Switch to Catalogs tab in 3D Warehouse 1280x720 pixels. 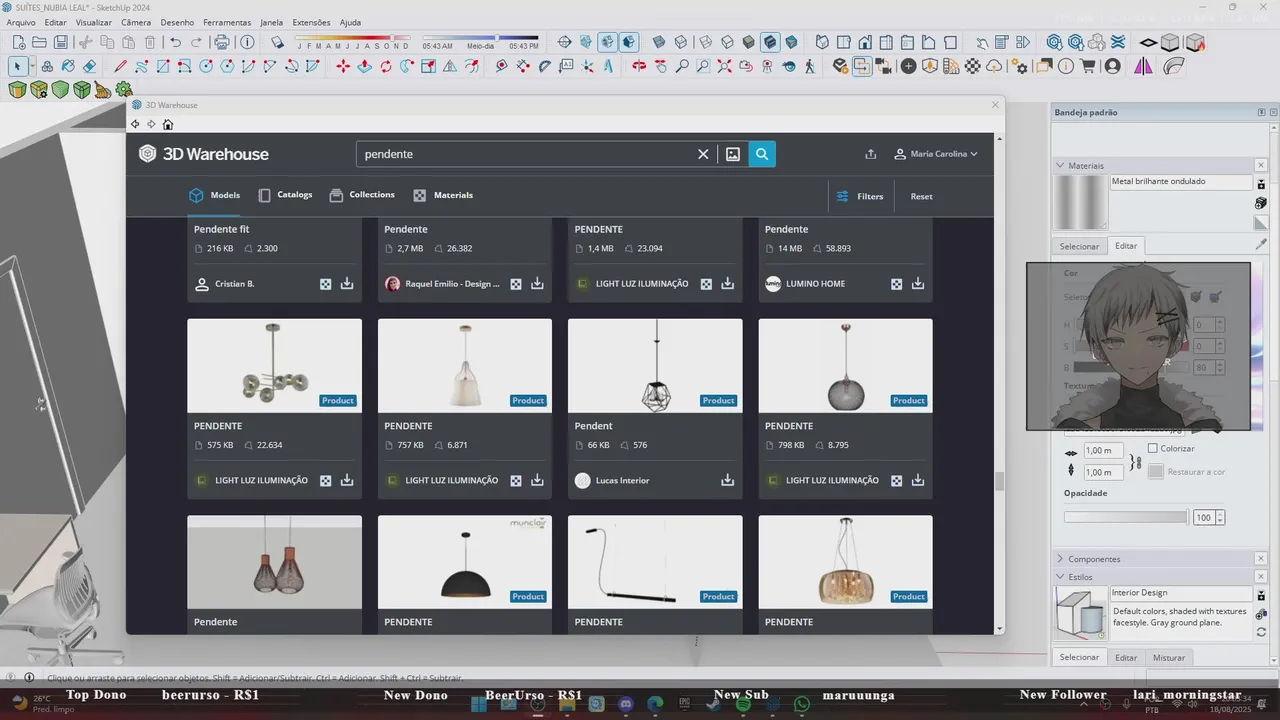[285, 195]
